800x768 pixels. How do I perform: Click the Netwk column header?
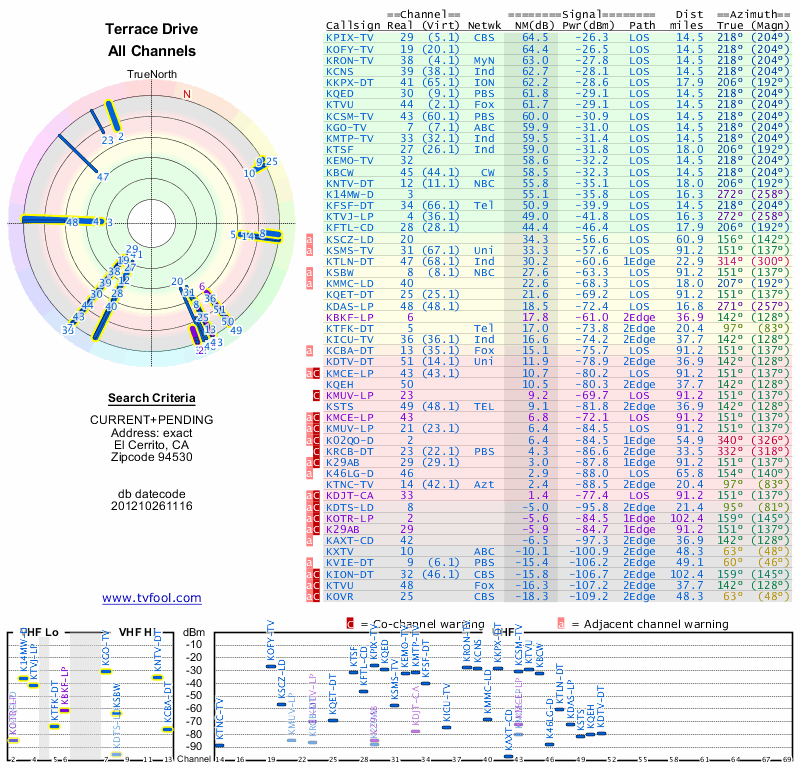click(486, 26)
